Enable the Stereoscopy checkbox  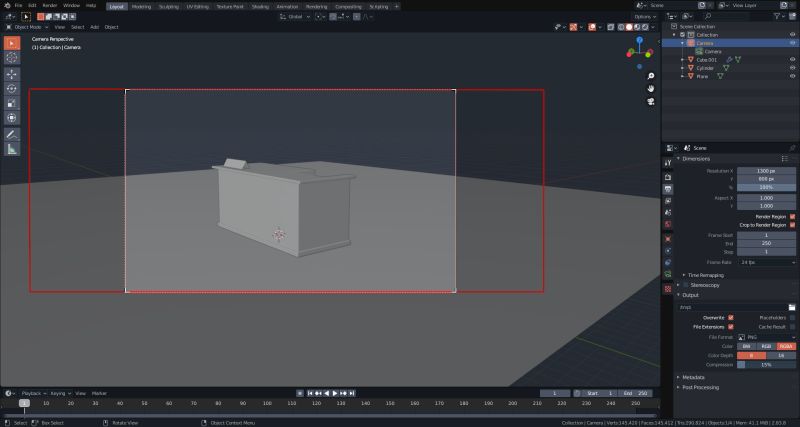pos(686,285)
